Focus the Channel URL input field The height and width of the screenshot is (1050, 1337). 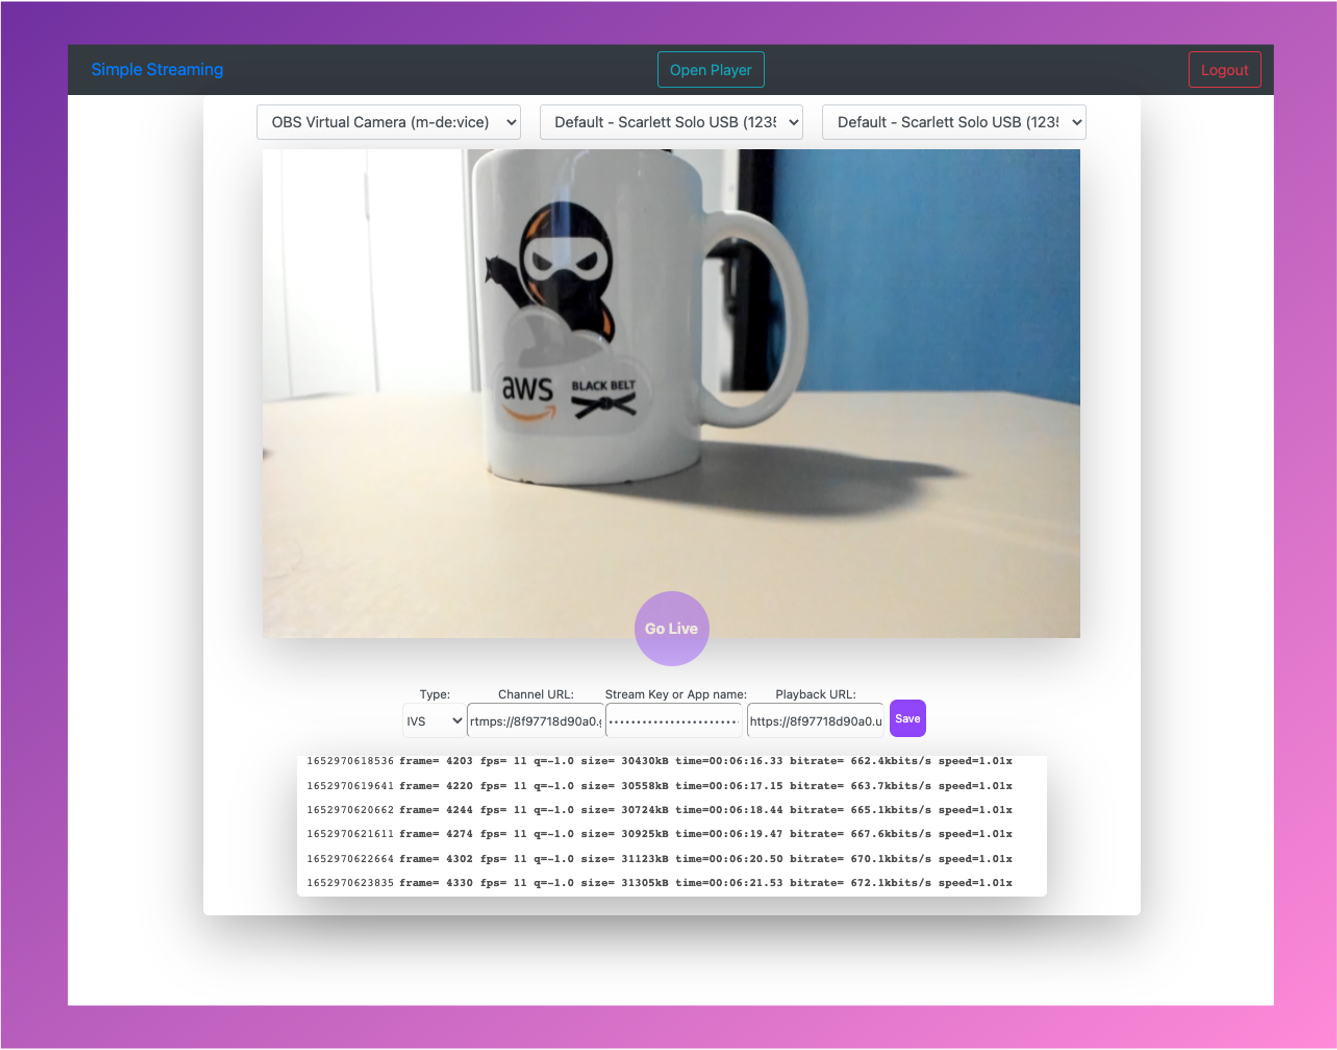[x=536, y=721]
